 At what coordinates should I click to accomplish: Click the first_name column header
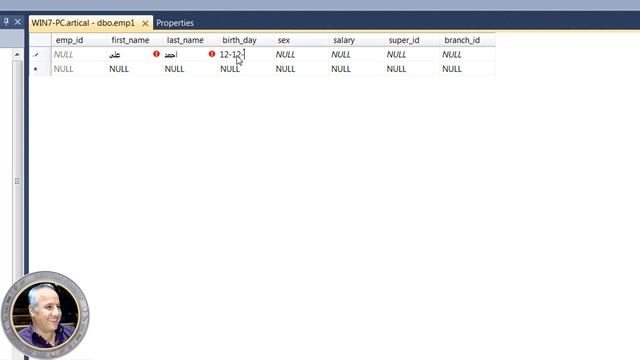pos(135,40)
